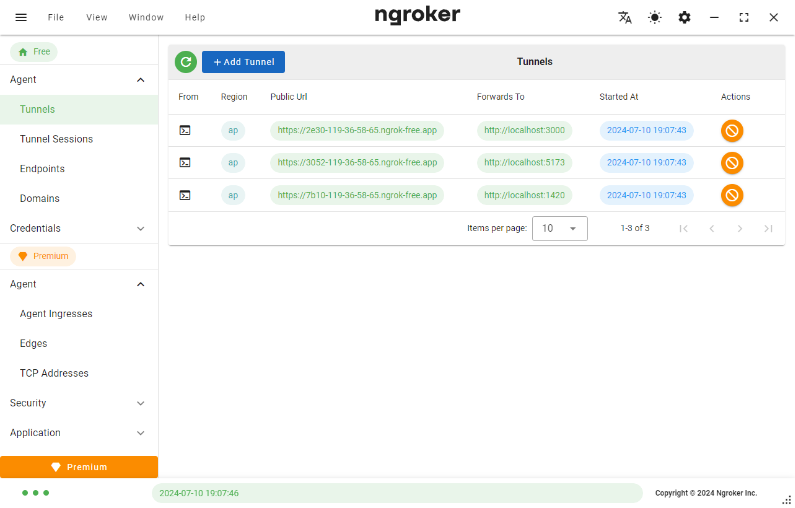Expand the Security section

78,403
